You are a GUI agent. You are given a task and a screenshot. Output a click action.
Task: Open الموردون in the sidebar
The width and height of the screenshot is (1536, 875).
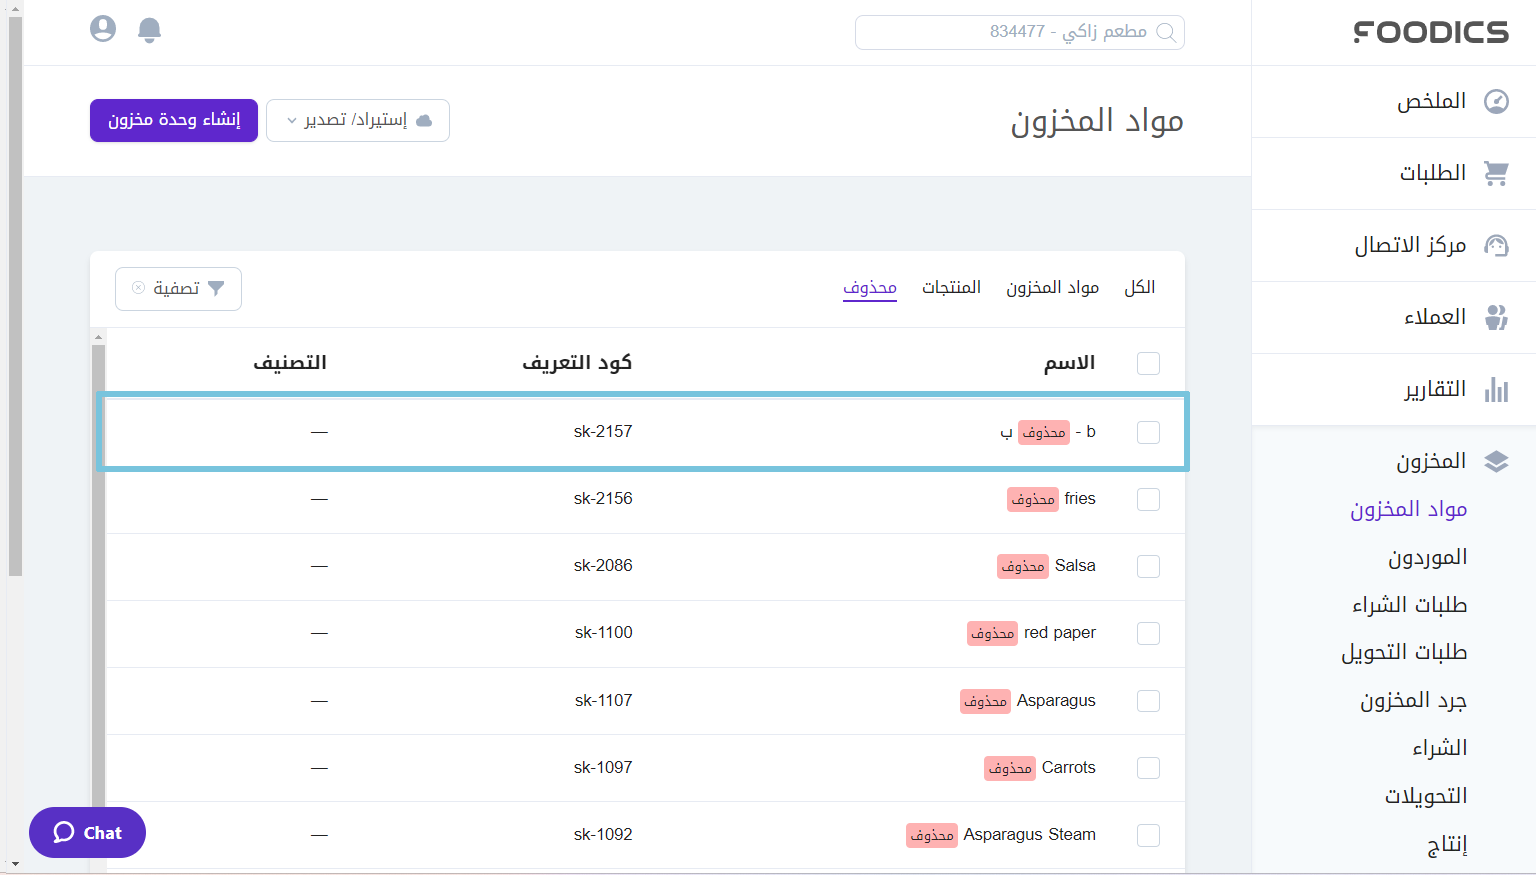click(x=1427, y=558)
